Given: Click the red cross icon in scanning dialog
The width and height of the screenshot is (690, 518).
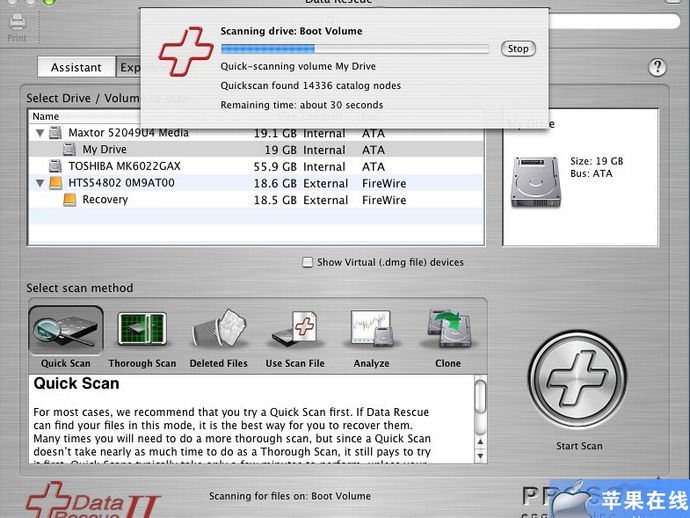Looking at the screenshot, I should 186,51.
